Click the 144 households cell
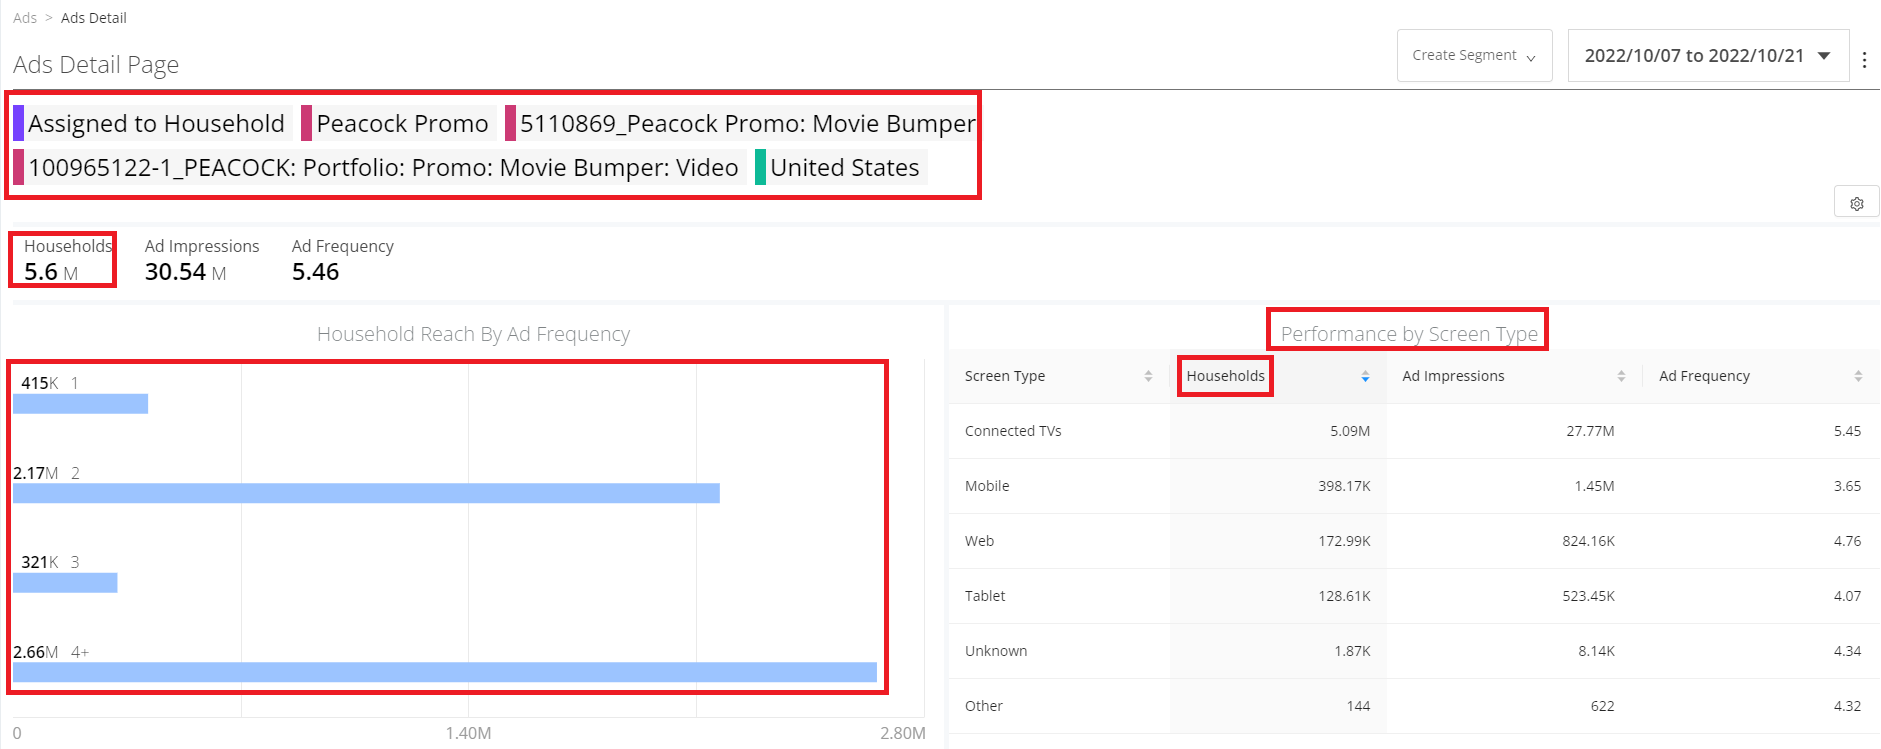Screen dimensions: 1881x749 [x=1358, y=706]
